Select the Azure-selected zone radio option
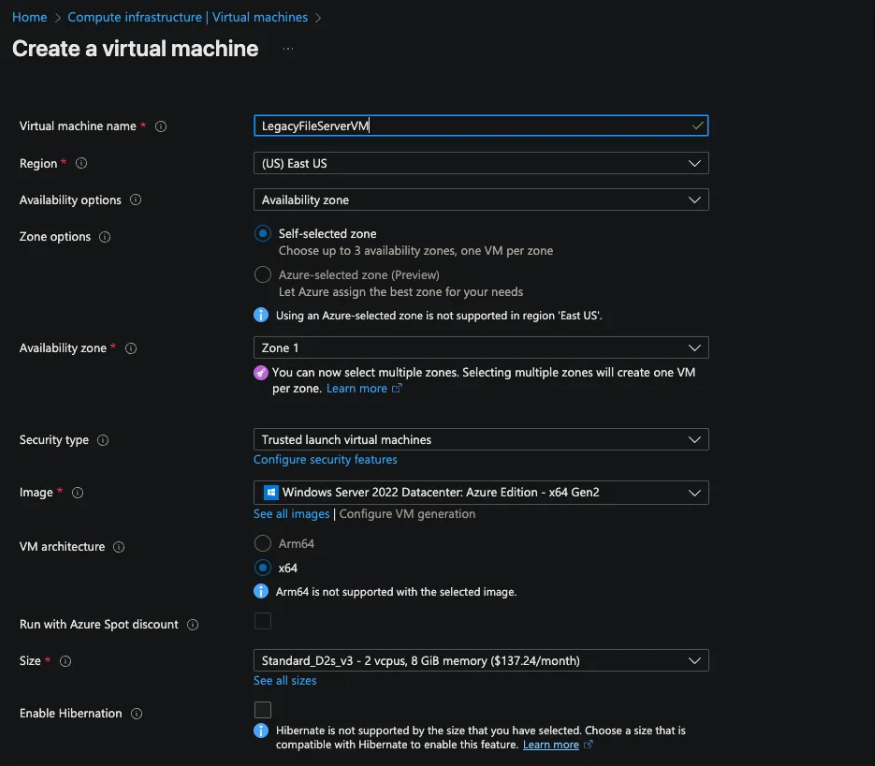 (262, 275)
